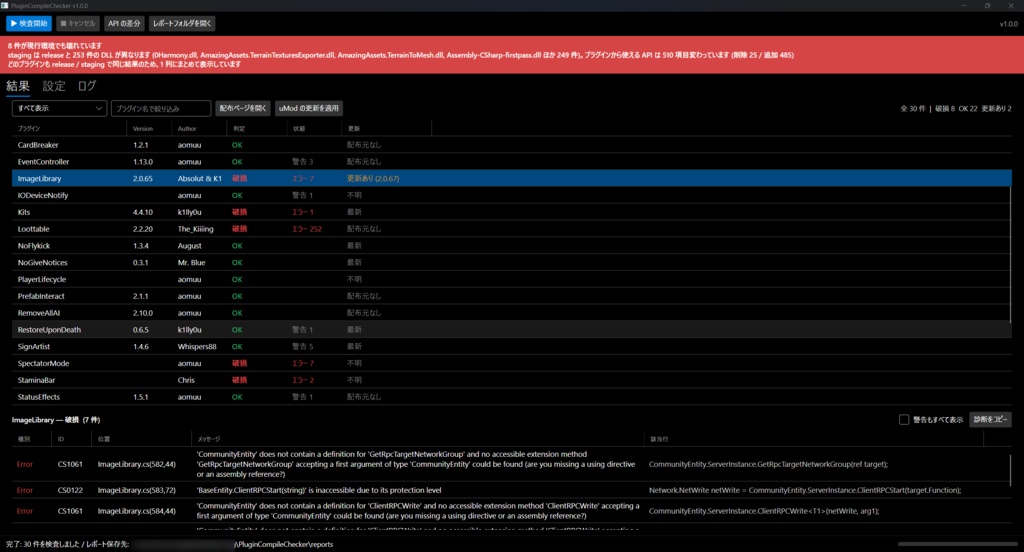Click the horizontal scrollbar in status bar area
This screenshot has height=552, width=1024.
[957, 544]
